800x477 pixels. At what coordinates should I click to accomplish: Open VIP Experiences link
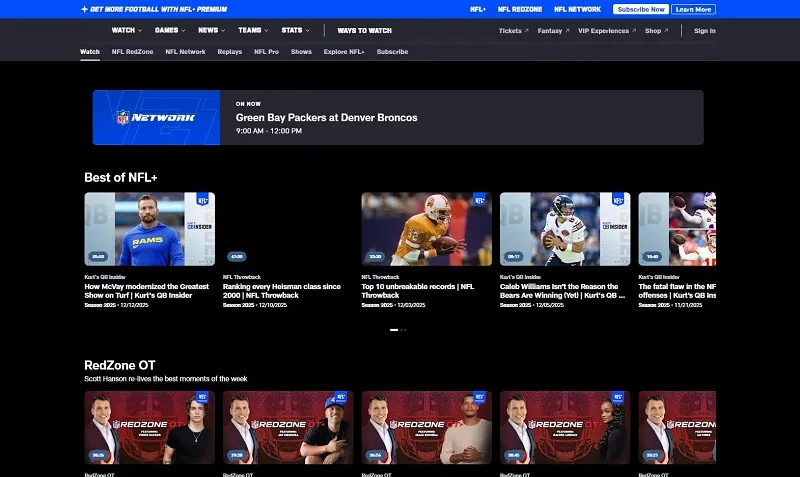603,31
